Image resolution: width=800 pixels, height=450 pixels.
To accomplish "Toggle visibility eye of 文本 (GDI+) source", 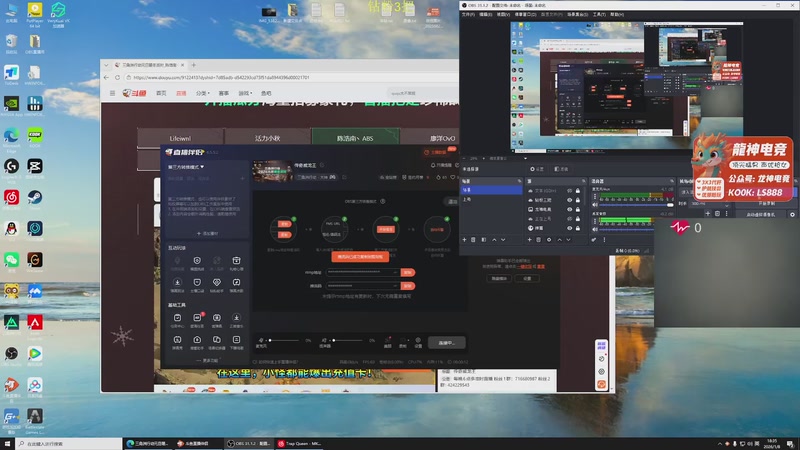I will [569, 191].
